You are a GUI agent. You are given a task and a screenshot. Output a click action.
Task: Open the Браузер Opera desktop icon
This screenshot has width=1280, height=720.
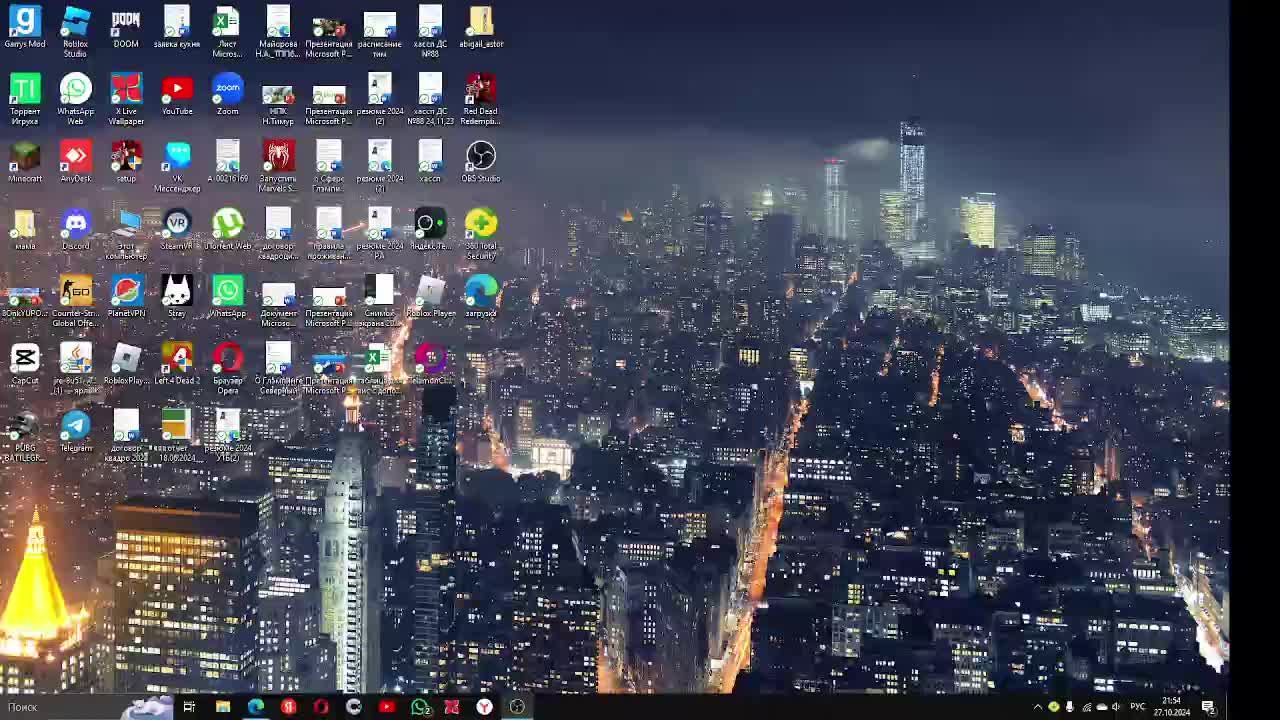tap(228, 369)
